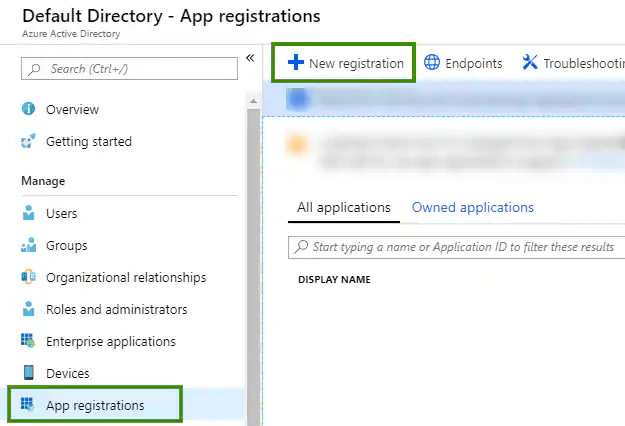Click the Enterprise applications grid icon
Image resolution: width=625 pixels, height=426 pixels.
28,341
